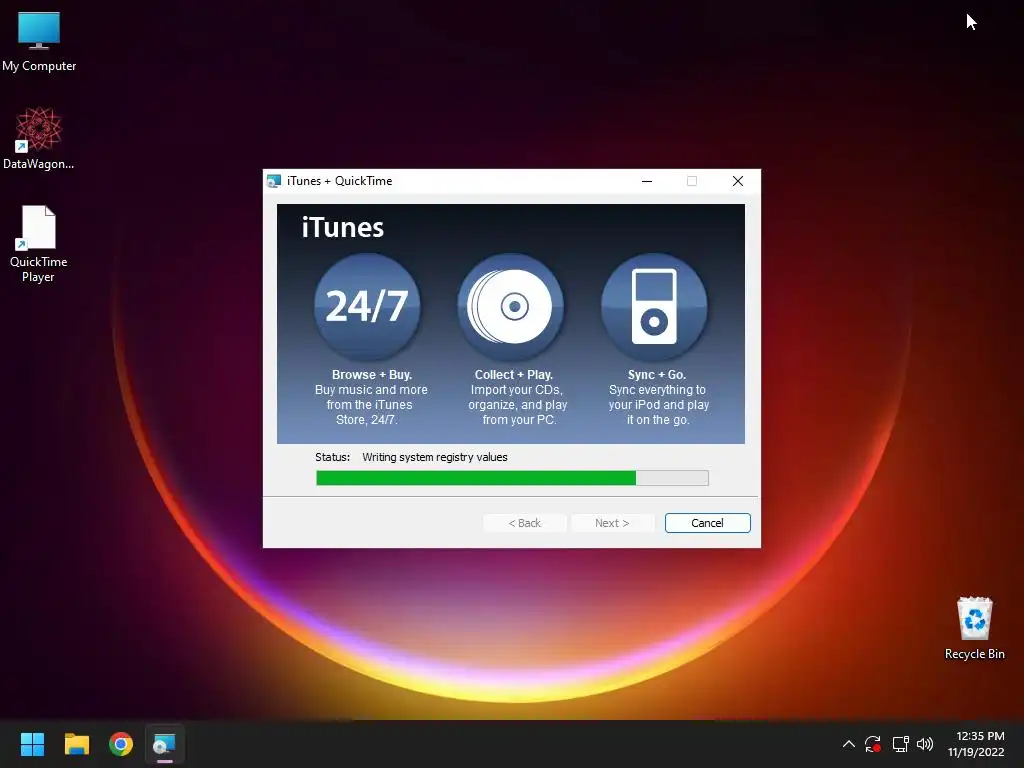
Task: Click the iTunes heading in the banner
Action: point(343,228)
